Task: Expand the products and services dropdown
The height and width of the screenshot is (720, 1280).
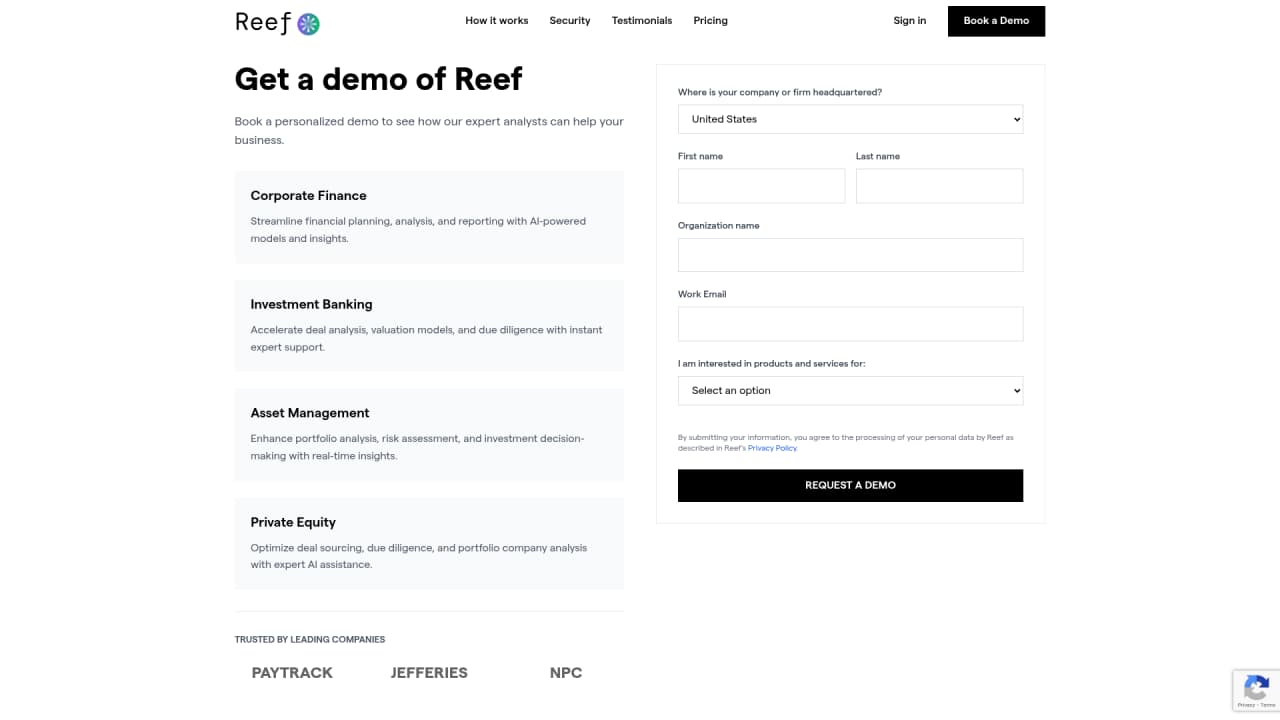Action: (850, 391)
